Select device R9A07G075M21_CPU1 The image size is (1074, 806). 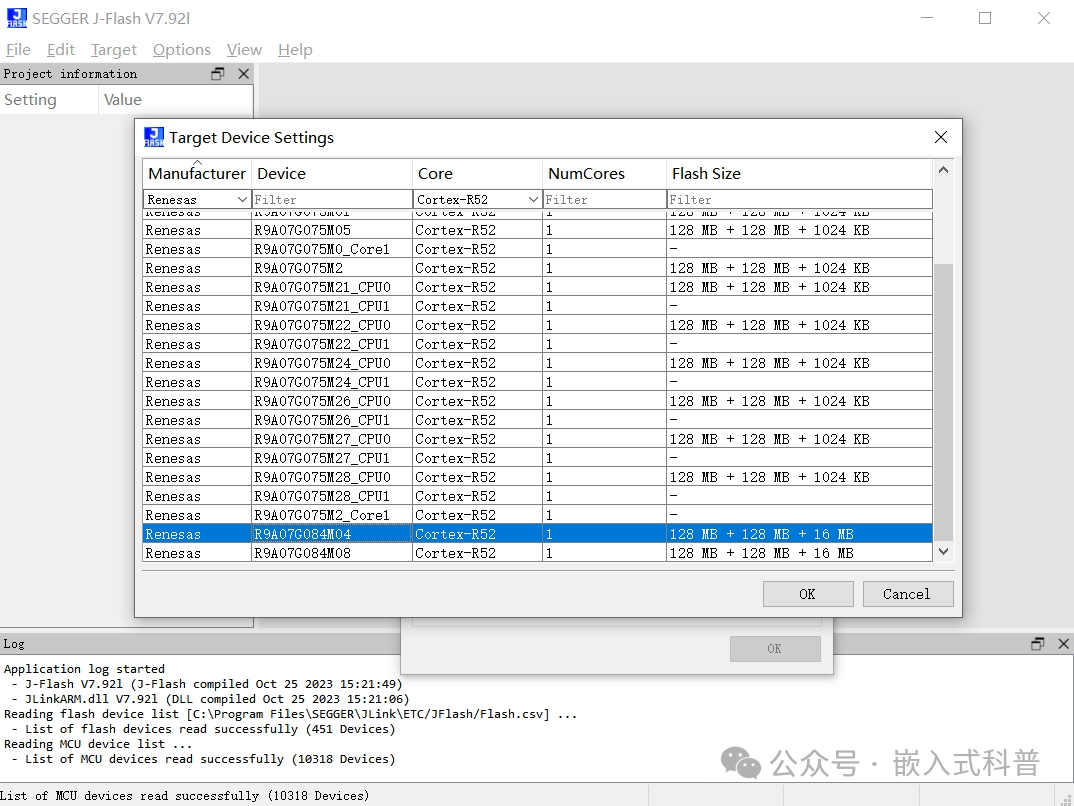(537, 306)
